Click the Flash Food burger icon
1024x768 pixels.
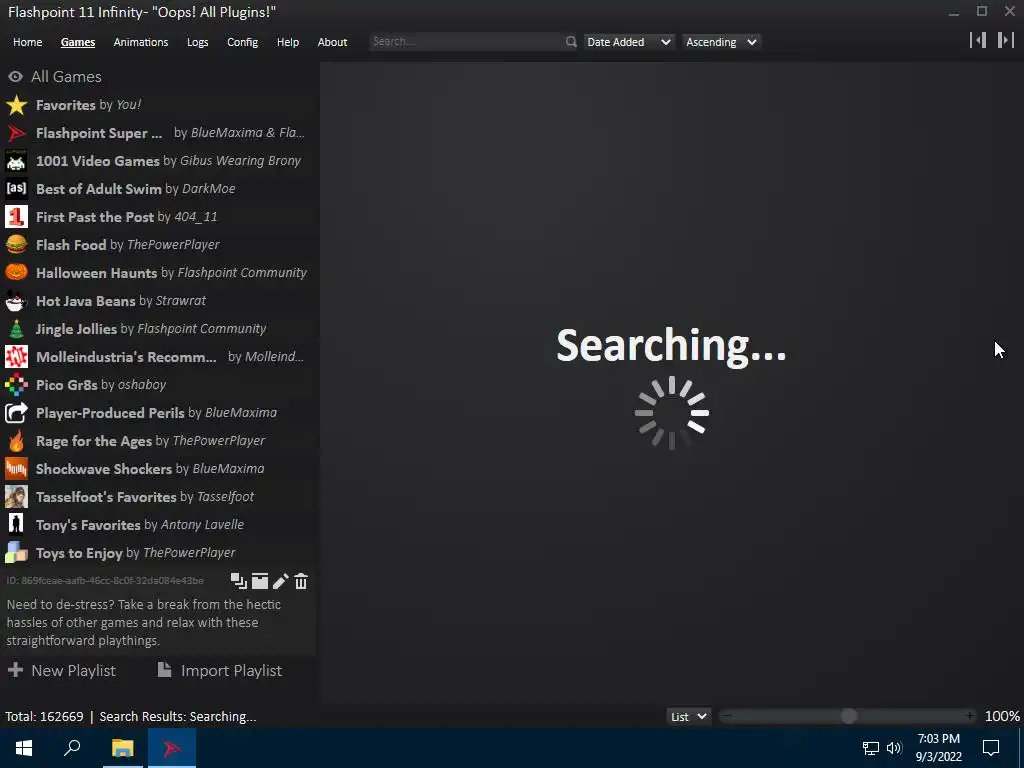pos(16,245)
